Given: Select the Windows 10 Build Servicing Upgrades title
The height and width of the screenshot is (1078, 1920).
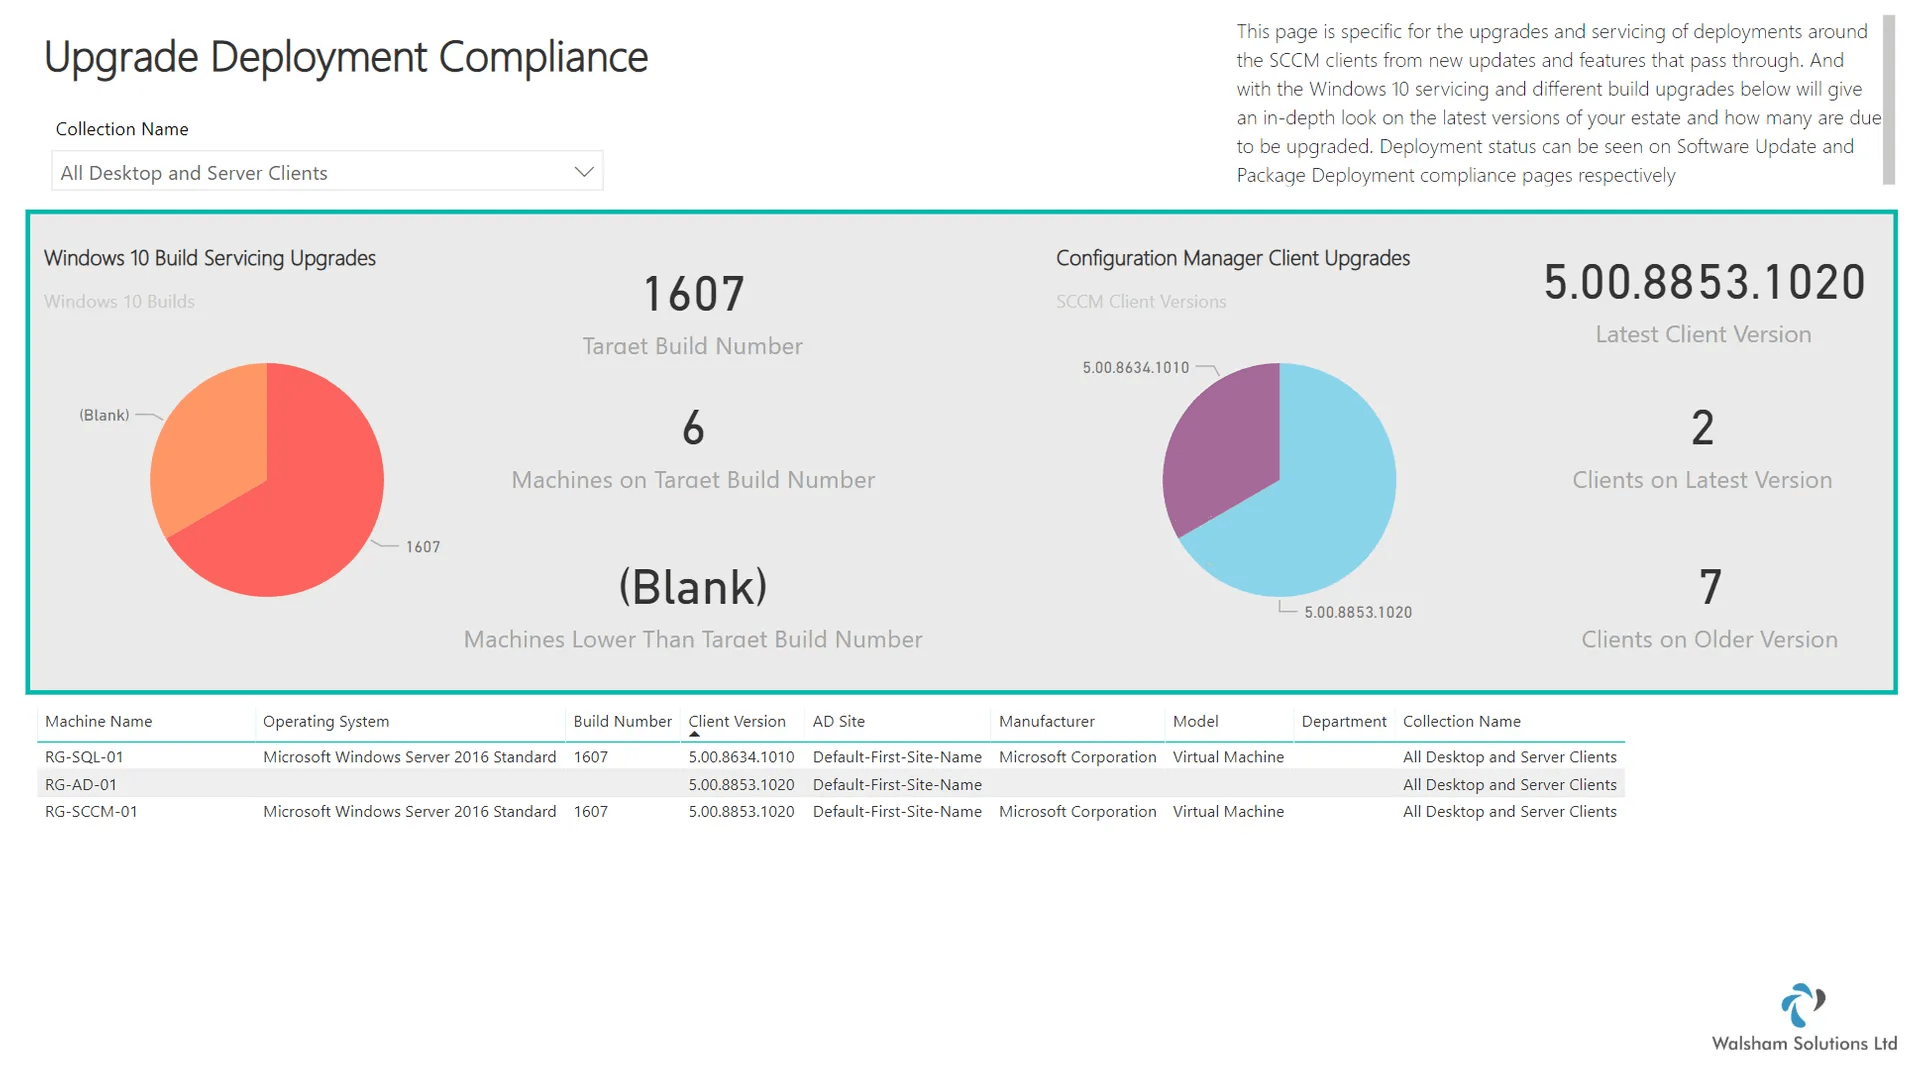Looking at the screenshot, I should click(209, 257).
